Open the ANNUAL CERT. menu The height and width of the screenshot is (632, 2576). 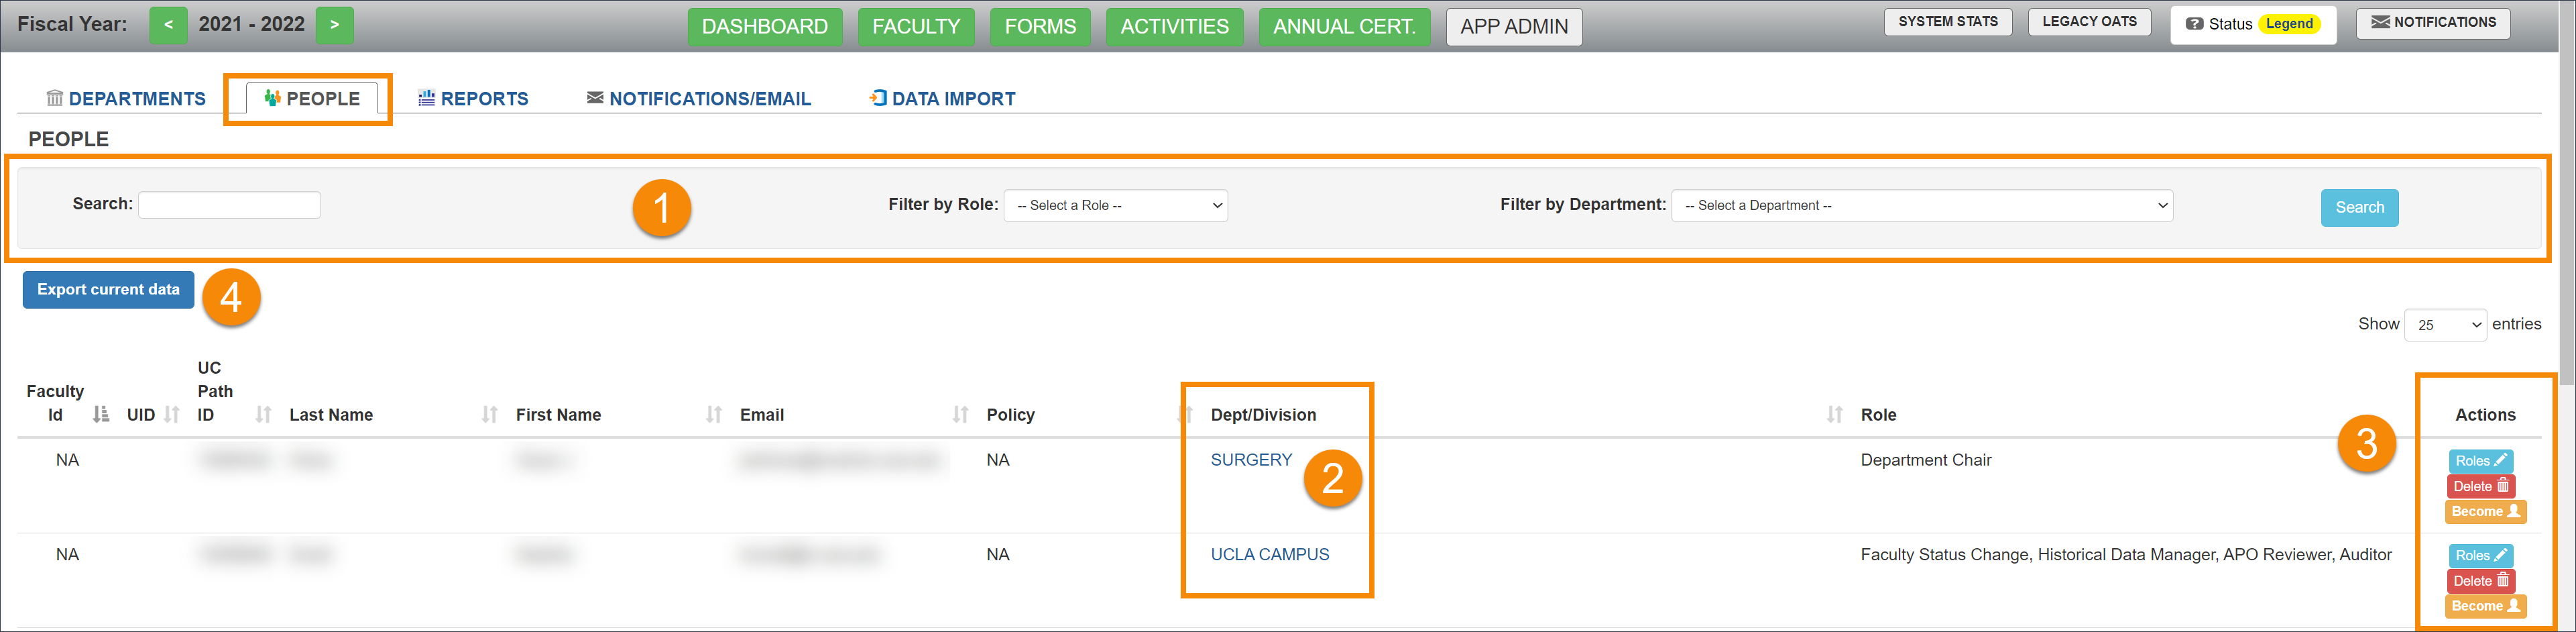coord(1344,26)
